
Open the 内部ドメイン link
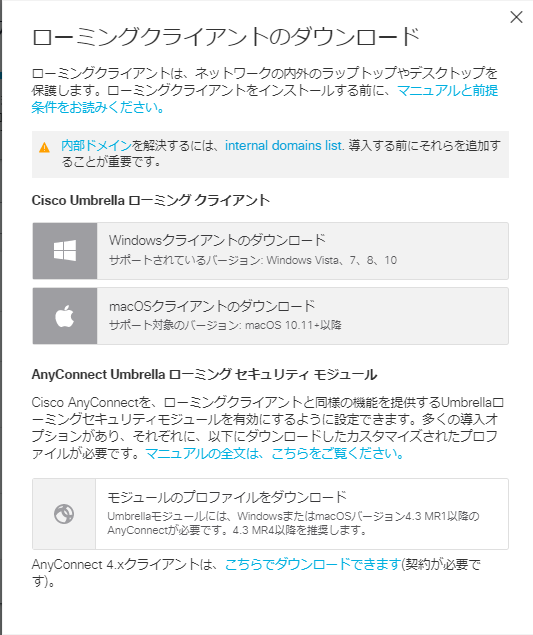[x=96, y=145]
